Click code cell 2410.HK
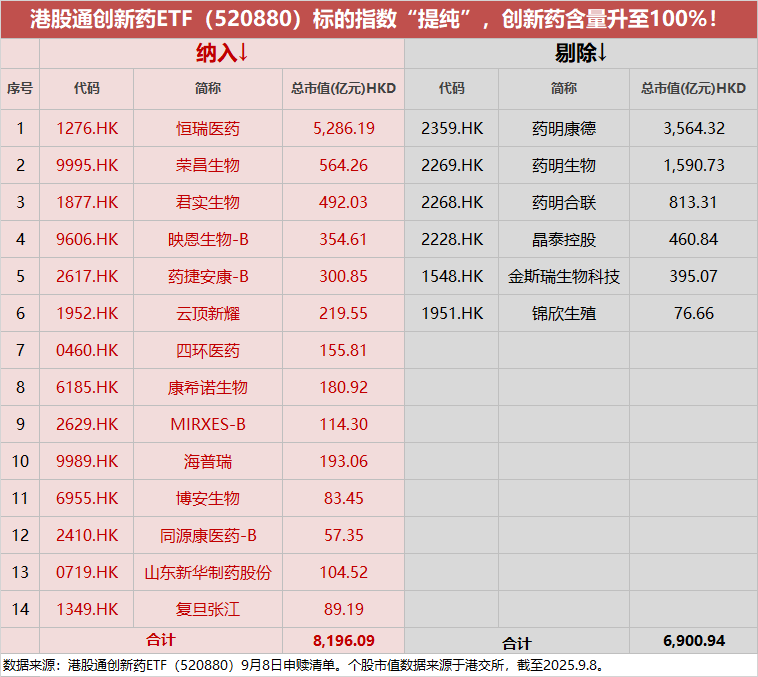The image size is (758, 677). [x=87, y=535]
